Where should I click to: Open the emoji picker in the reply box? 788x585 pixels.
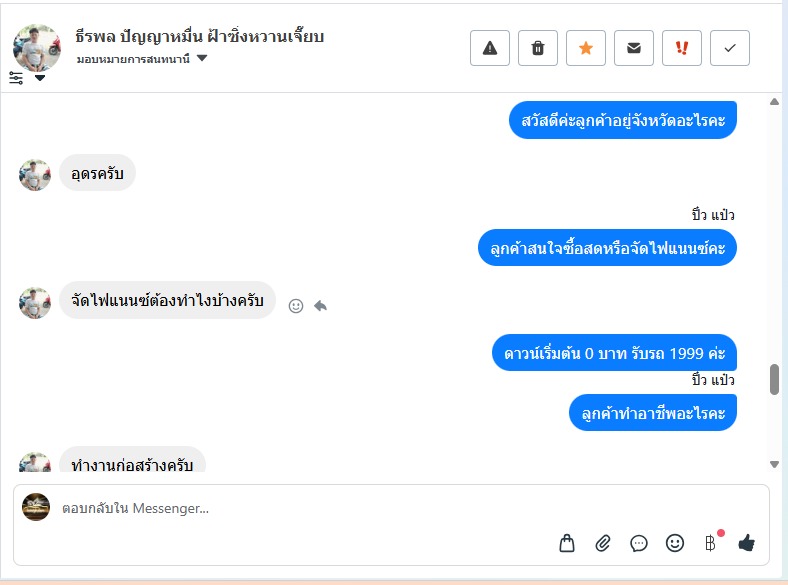pyautogui.click(x=675, y=543)
